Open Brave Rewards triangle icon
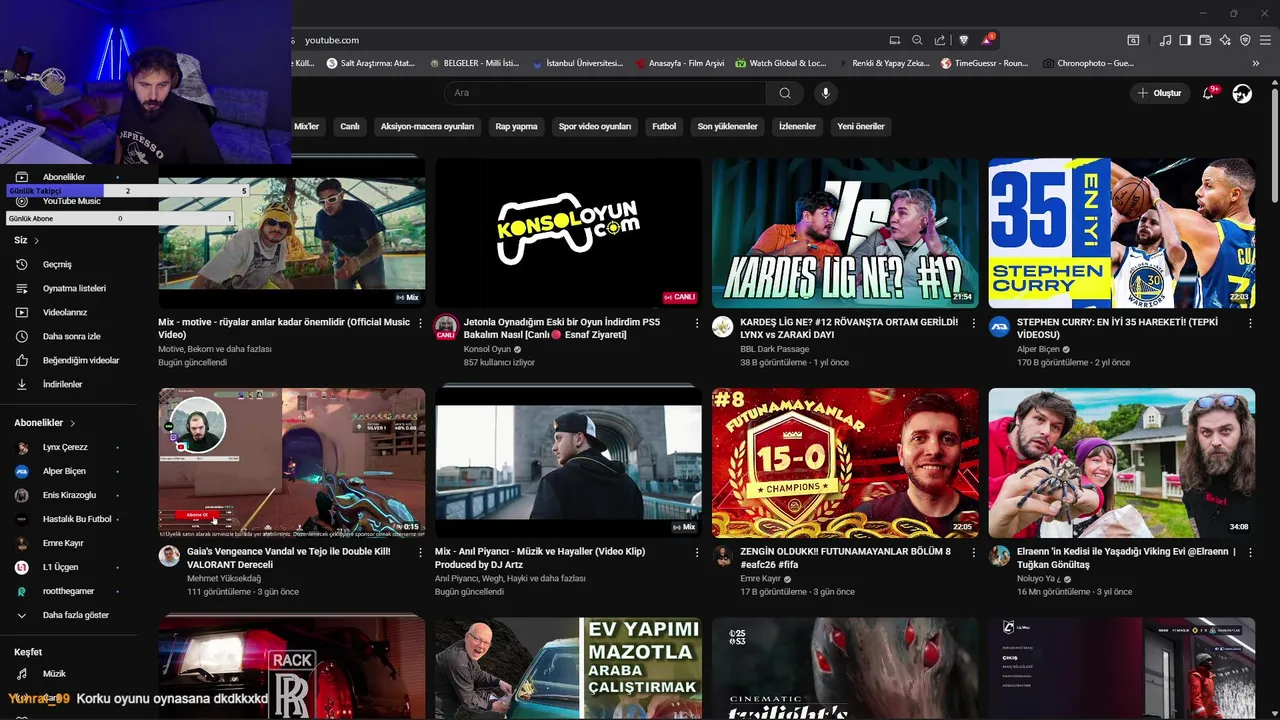Viewport: 1280px width, 720px height. (988, 40)
